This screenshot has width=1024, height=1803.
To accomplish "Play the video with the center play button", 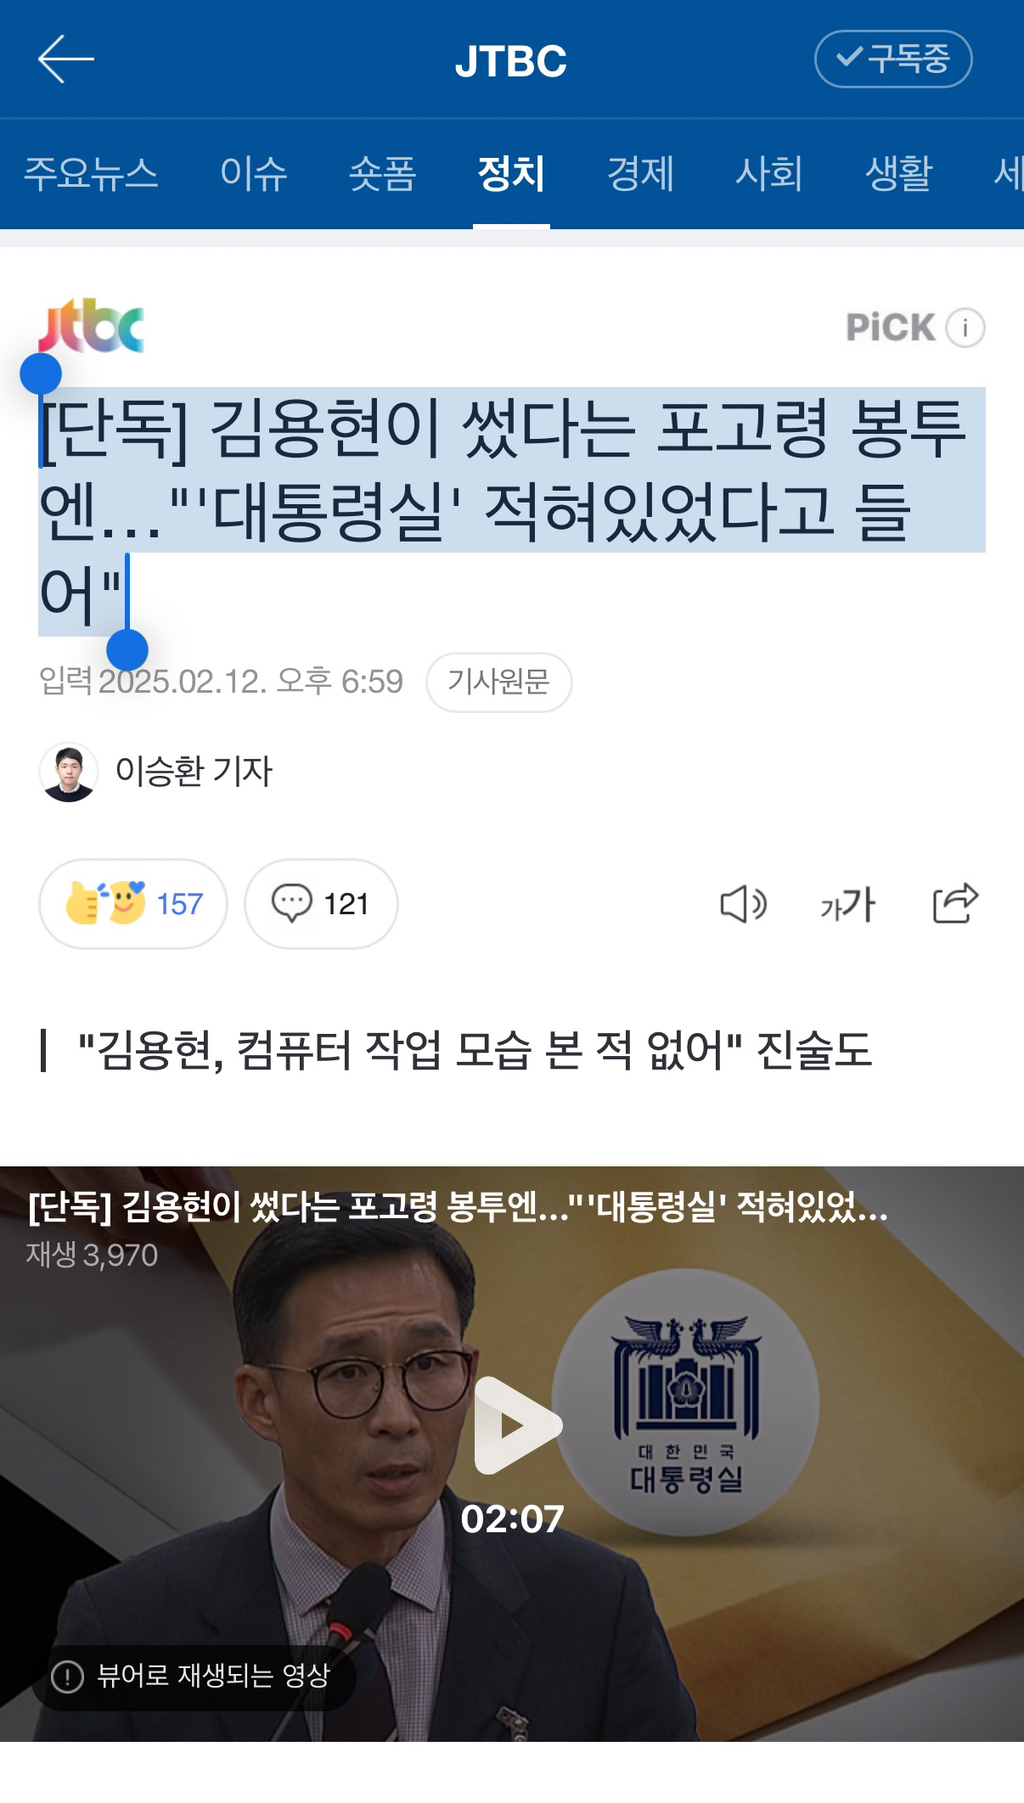I will [x=516, y=1424].
